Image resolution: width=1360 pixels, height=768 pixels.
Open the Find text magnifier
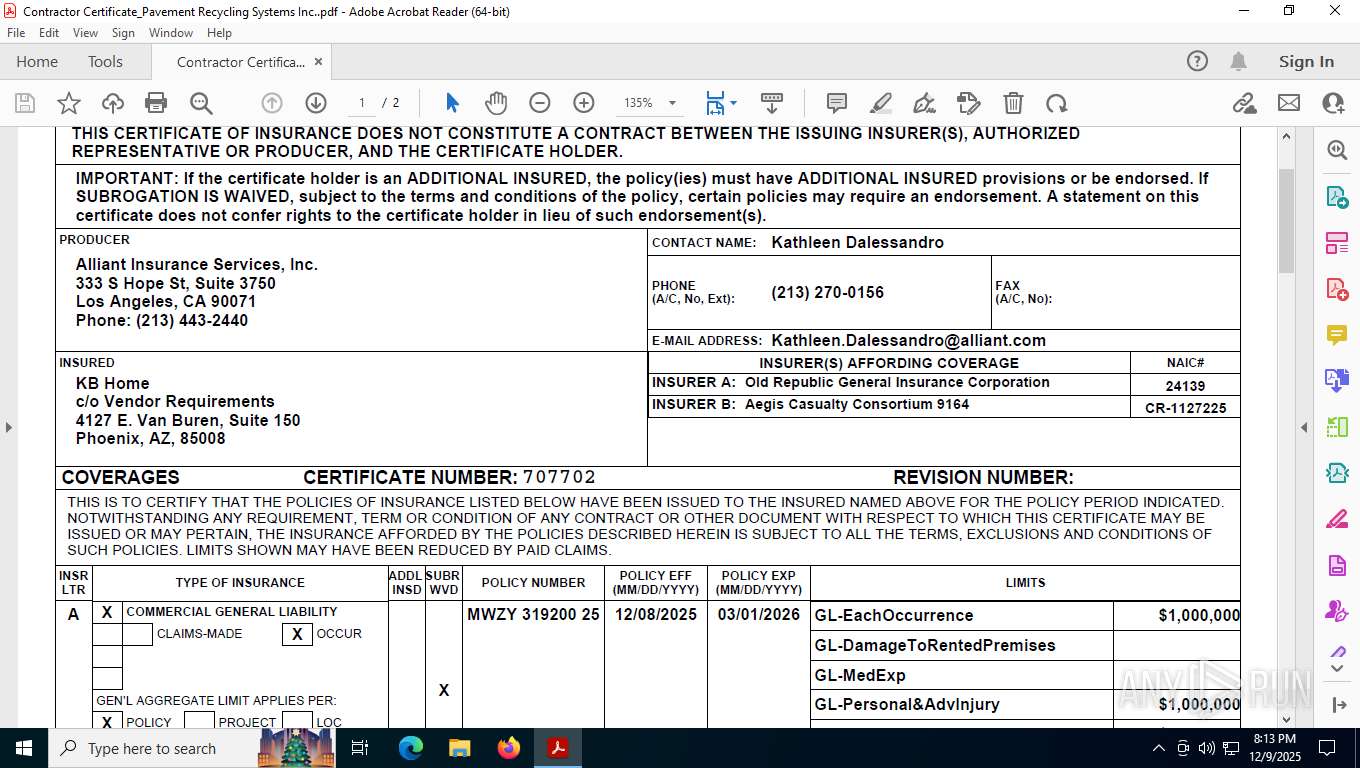click(x=201, y=103)
